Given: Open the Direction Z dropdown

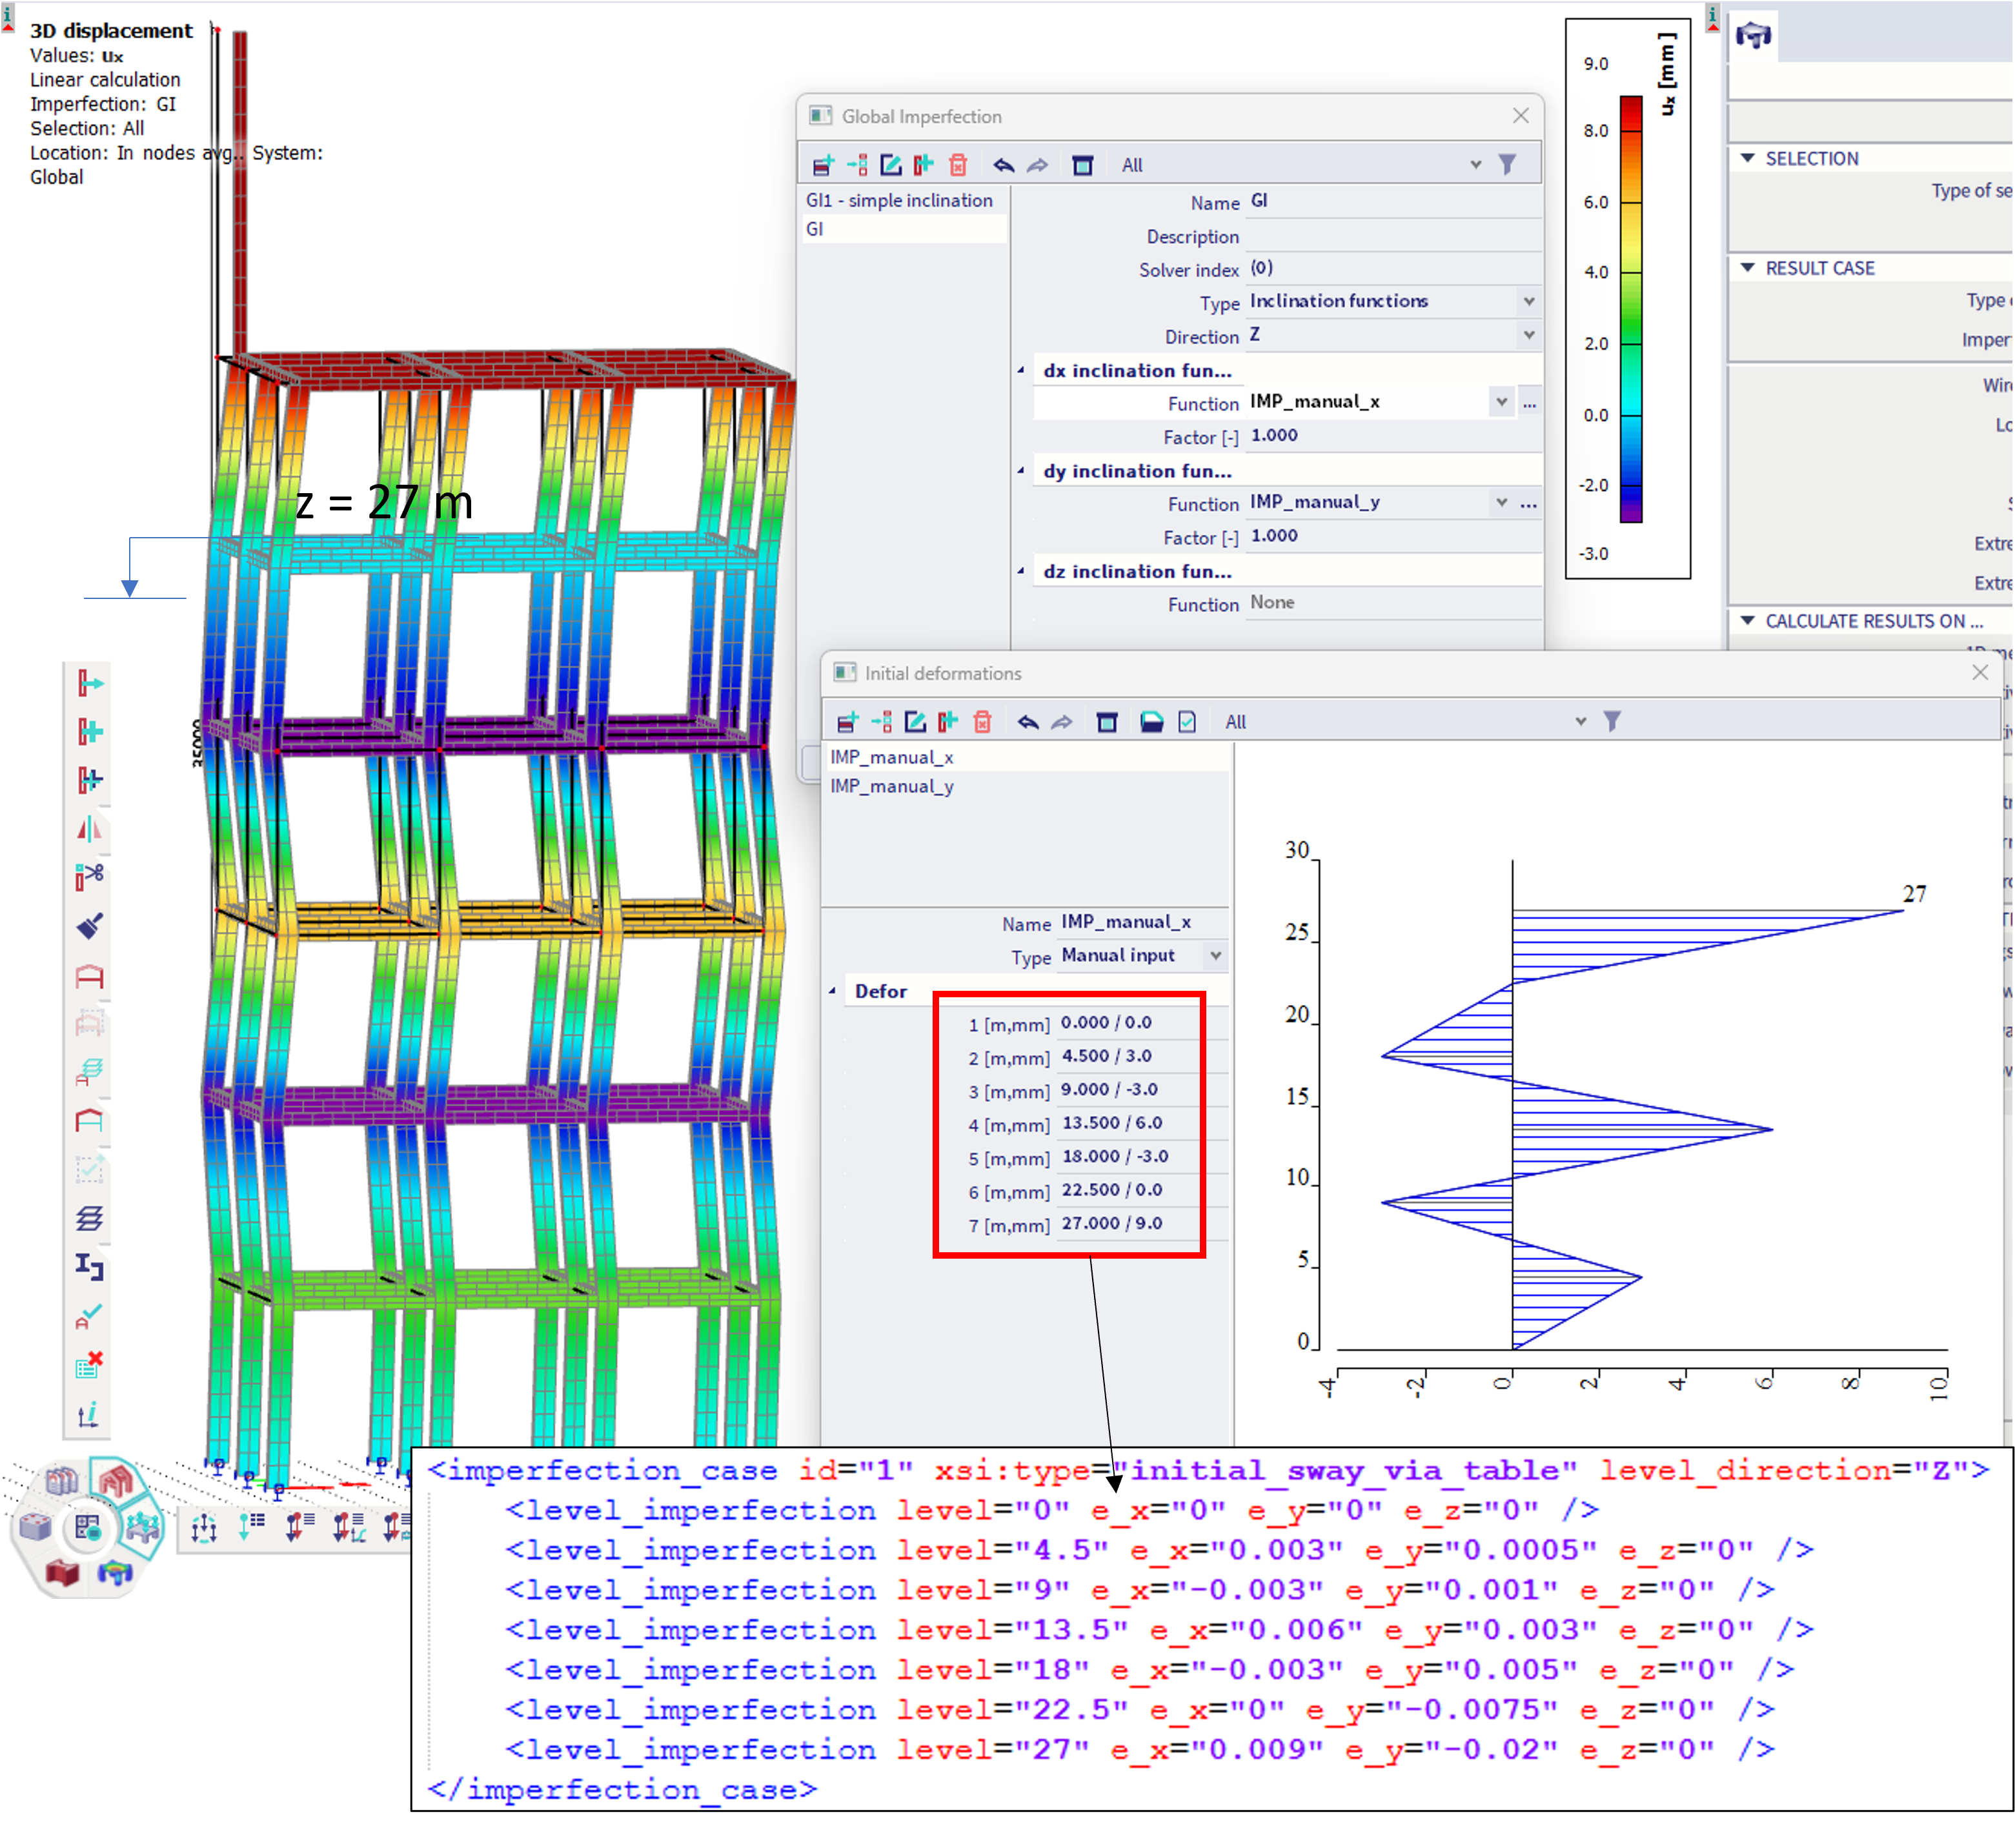Looking at the screenshot, I should point(1528,335).
